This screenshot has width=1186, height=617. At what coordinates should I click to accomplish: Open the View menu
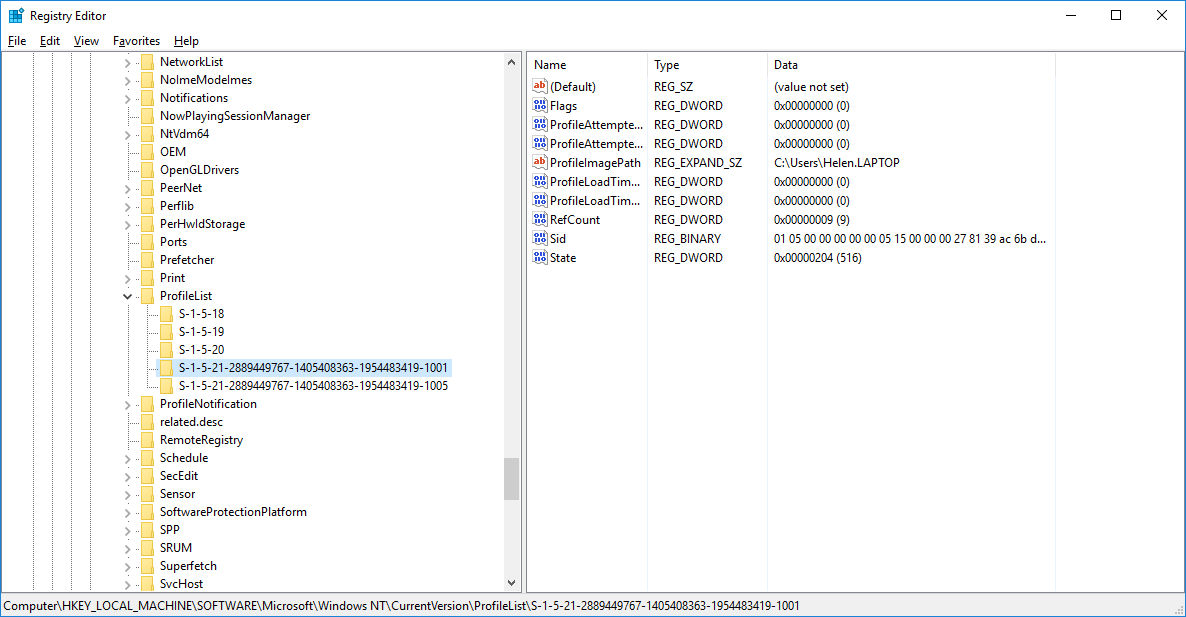click(x=86, y=41)
